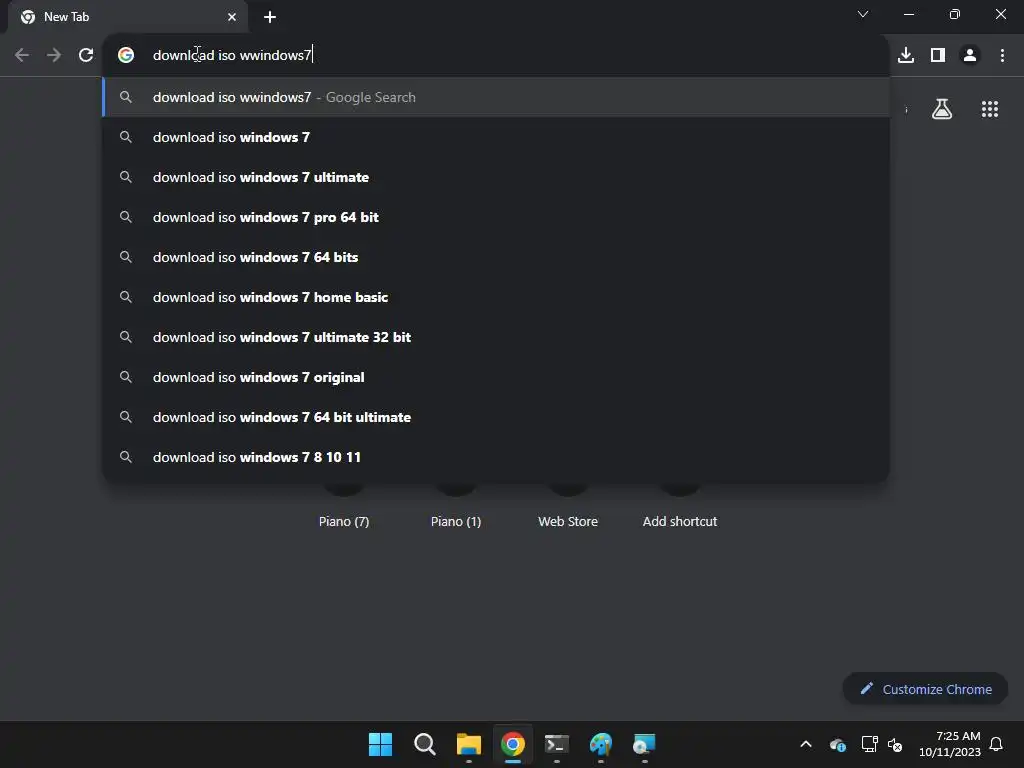Choose suggestion 'windows 7 pro 64 bit'
The image size is (1024, 768).
tap(496, 217)
